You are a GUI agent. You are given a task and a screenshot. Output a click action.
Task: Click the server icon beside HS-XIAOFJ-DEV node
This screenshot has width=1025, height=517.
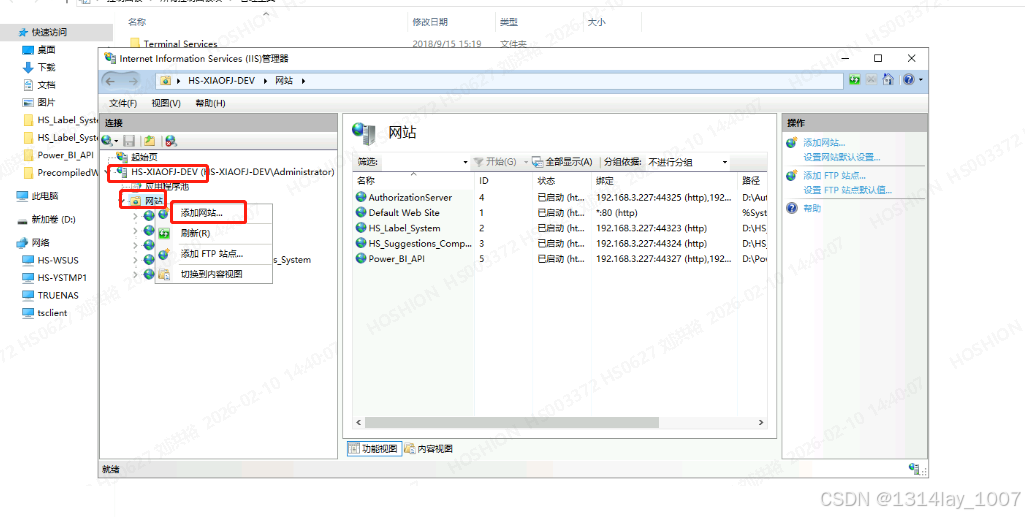[x=120, y=173]
